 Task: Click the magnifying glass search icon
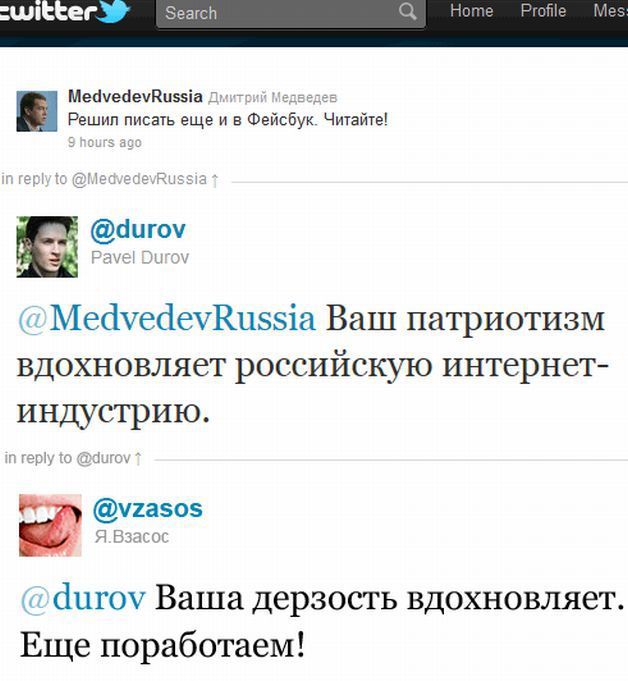click(x=407, y=12)
